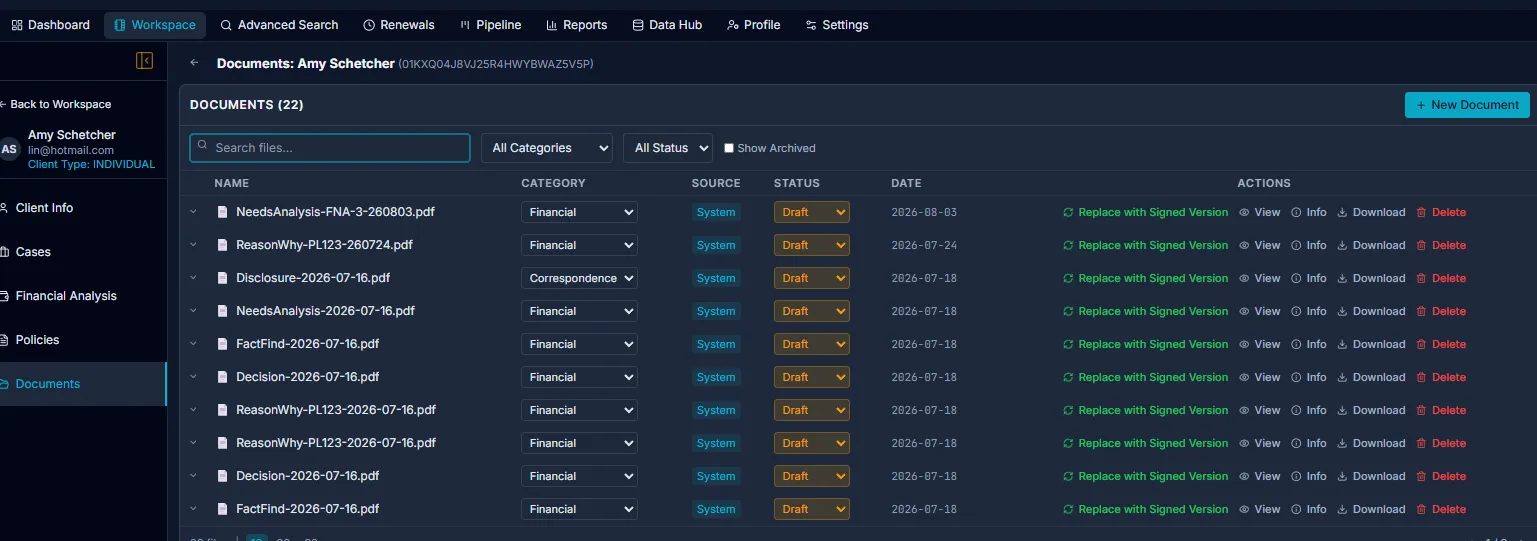The image size is (1537, 541).
Task: Open the Dashboard tab
Action: pos(50,25)
